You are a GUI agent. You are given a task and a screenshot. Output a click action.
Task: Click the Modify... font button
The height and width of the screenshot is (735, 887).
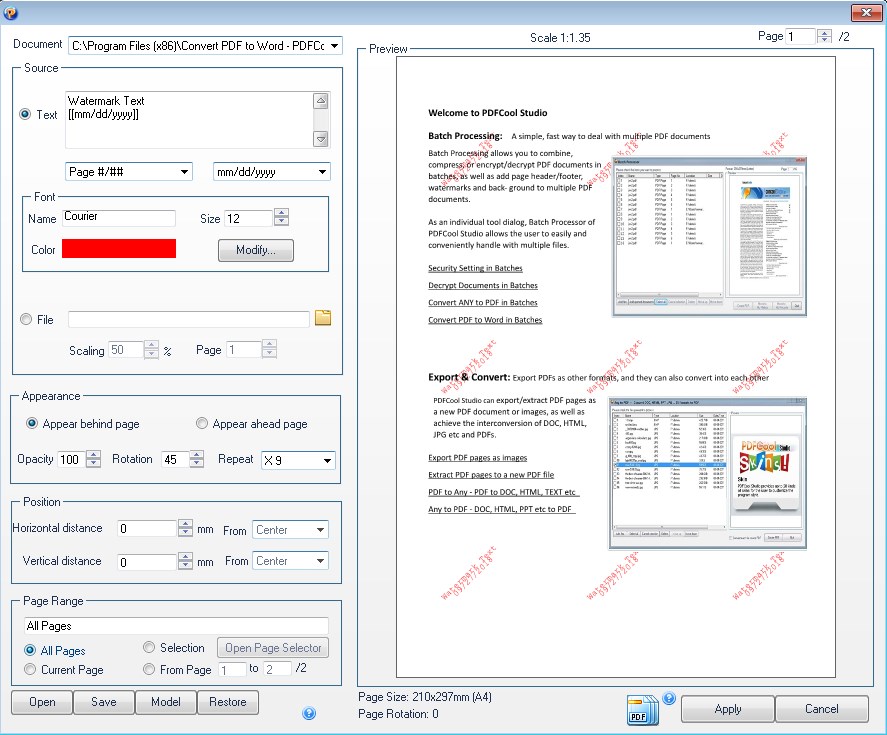tap(256, 250)
